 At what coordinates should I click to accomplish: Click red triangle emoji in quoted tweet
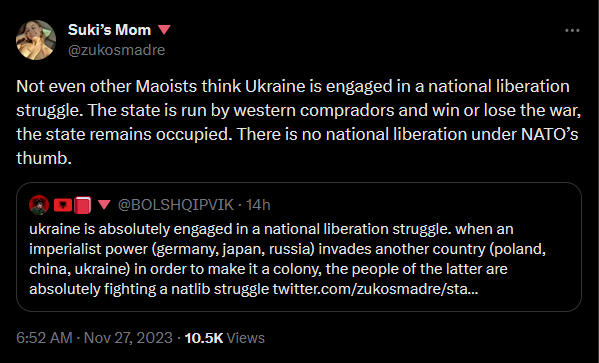pos(104,205)
